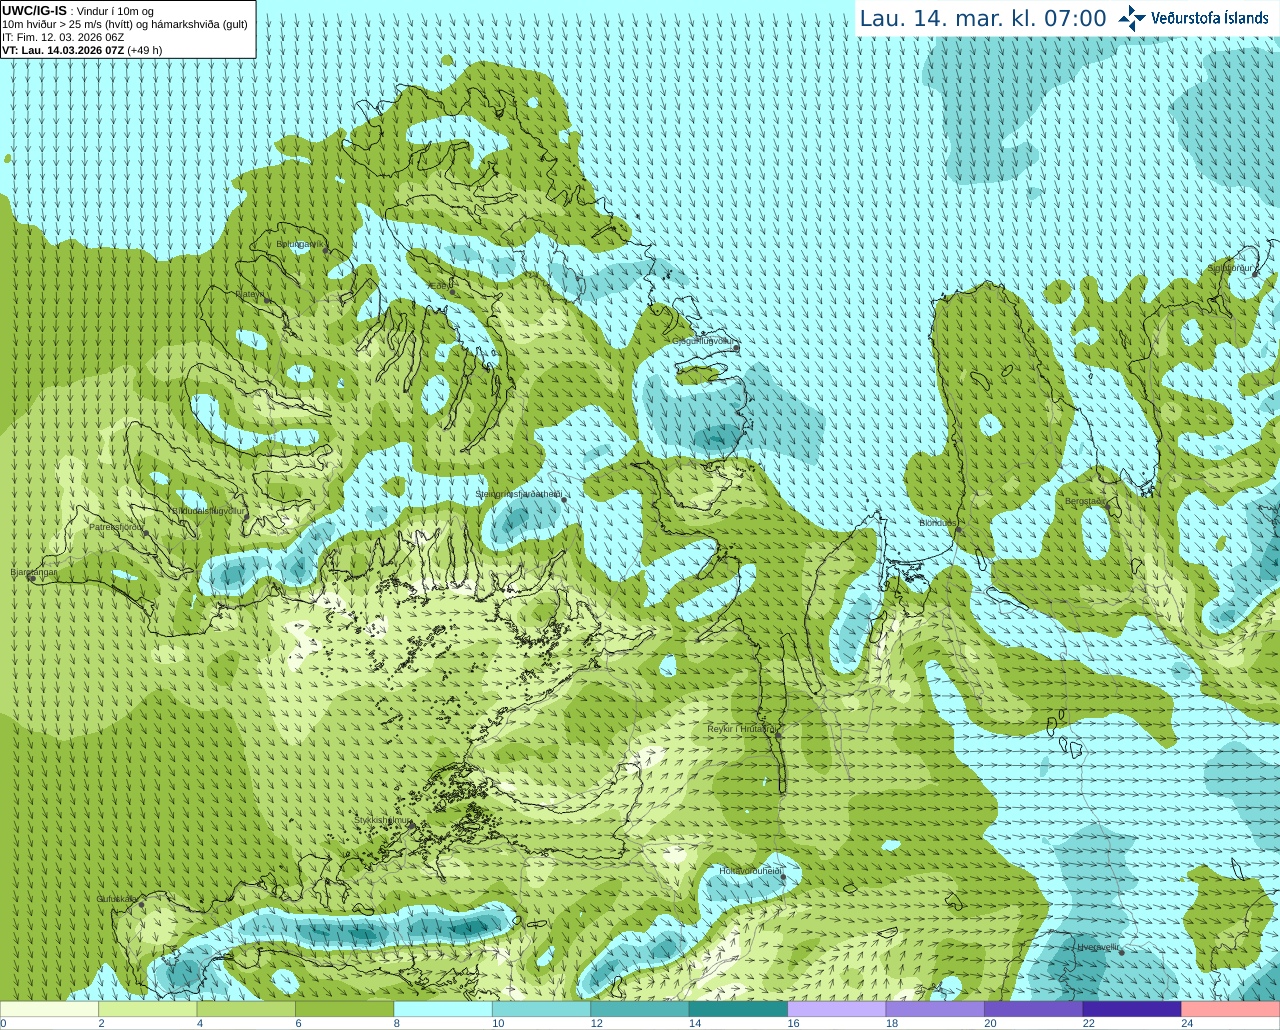Click the Patreksfjörður station label

tap(116, 526)
